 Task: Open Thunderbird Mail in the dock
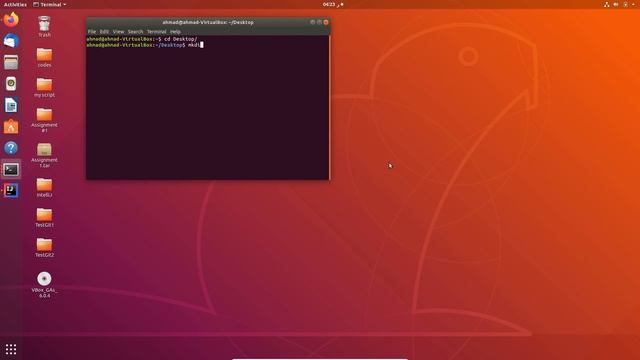click(11, 41)
